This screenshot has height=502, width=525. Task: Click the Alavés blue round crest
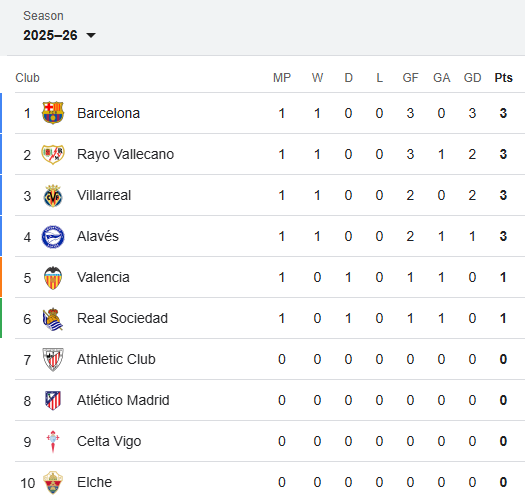pyautogui.click(x=53, y=237)
